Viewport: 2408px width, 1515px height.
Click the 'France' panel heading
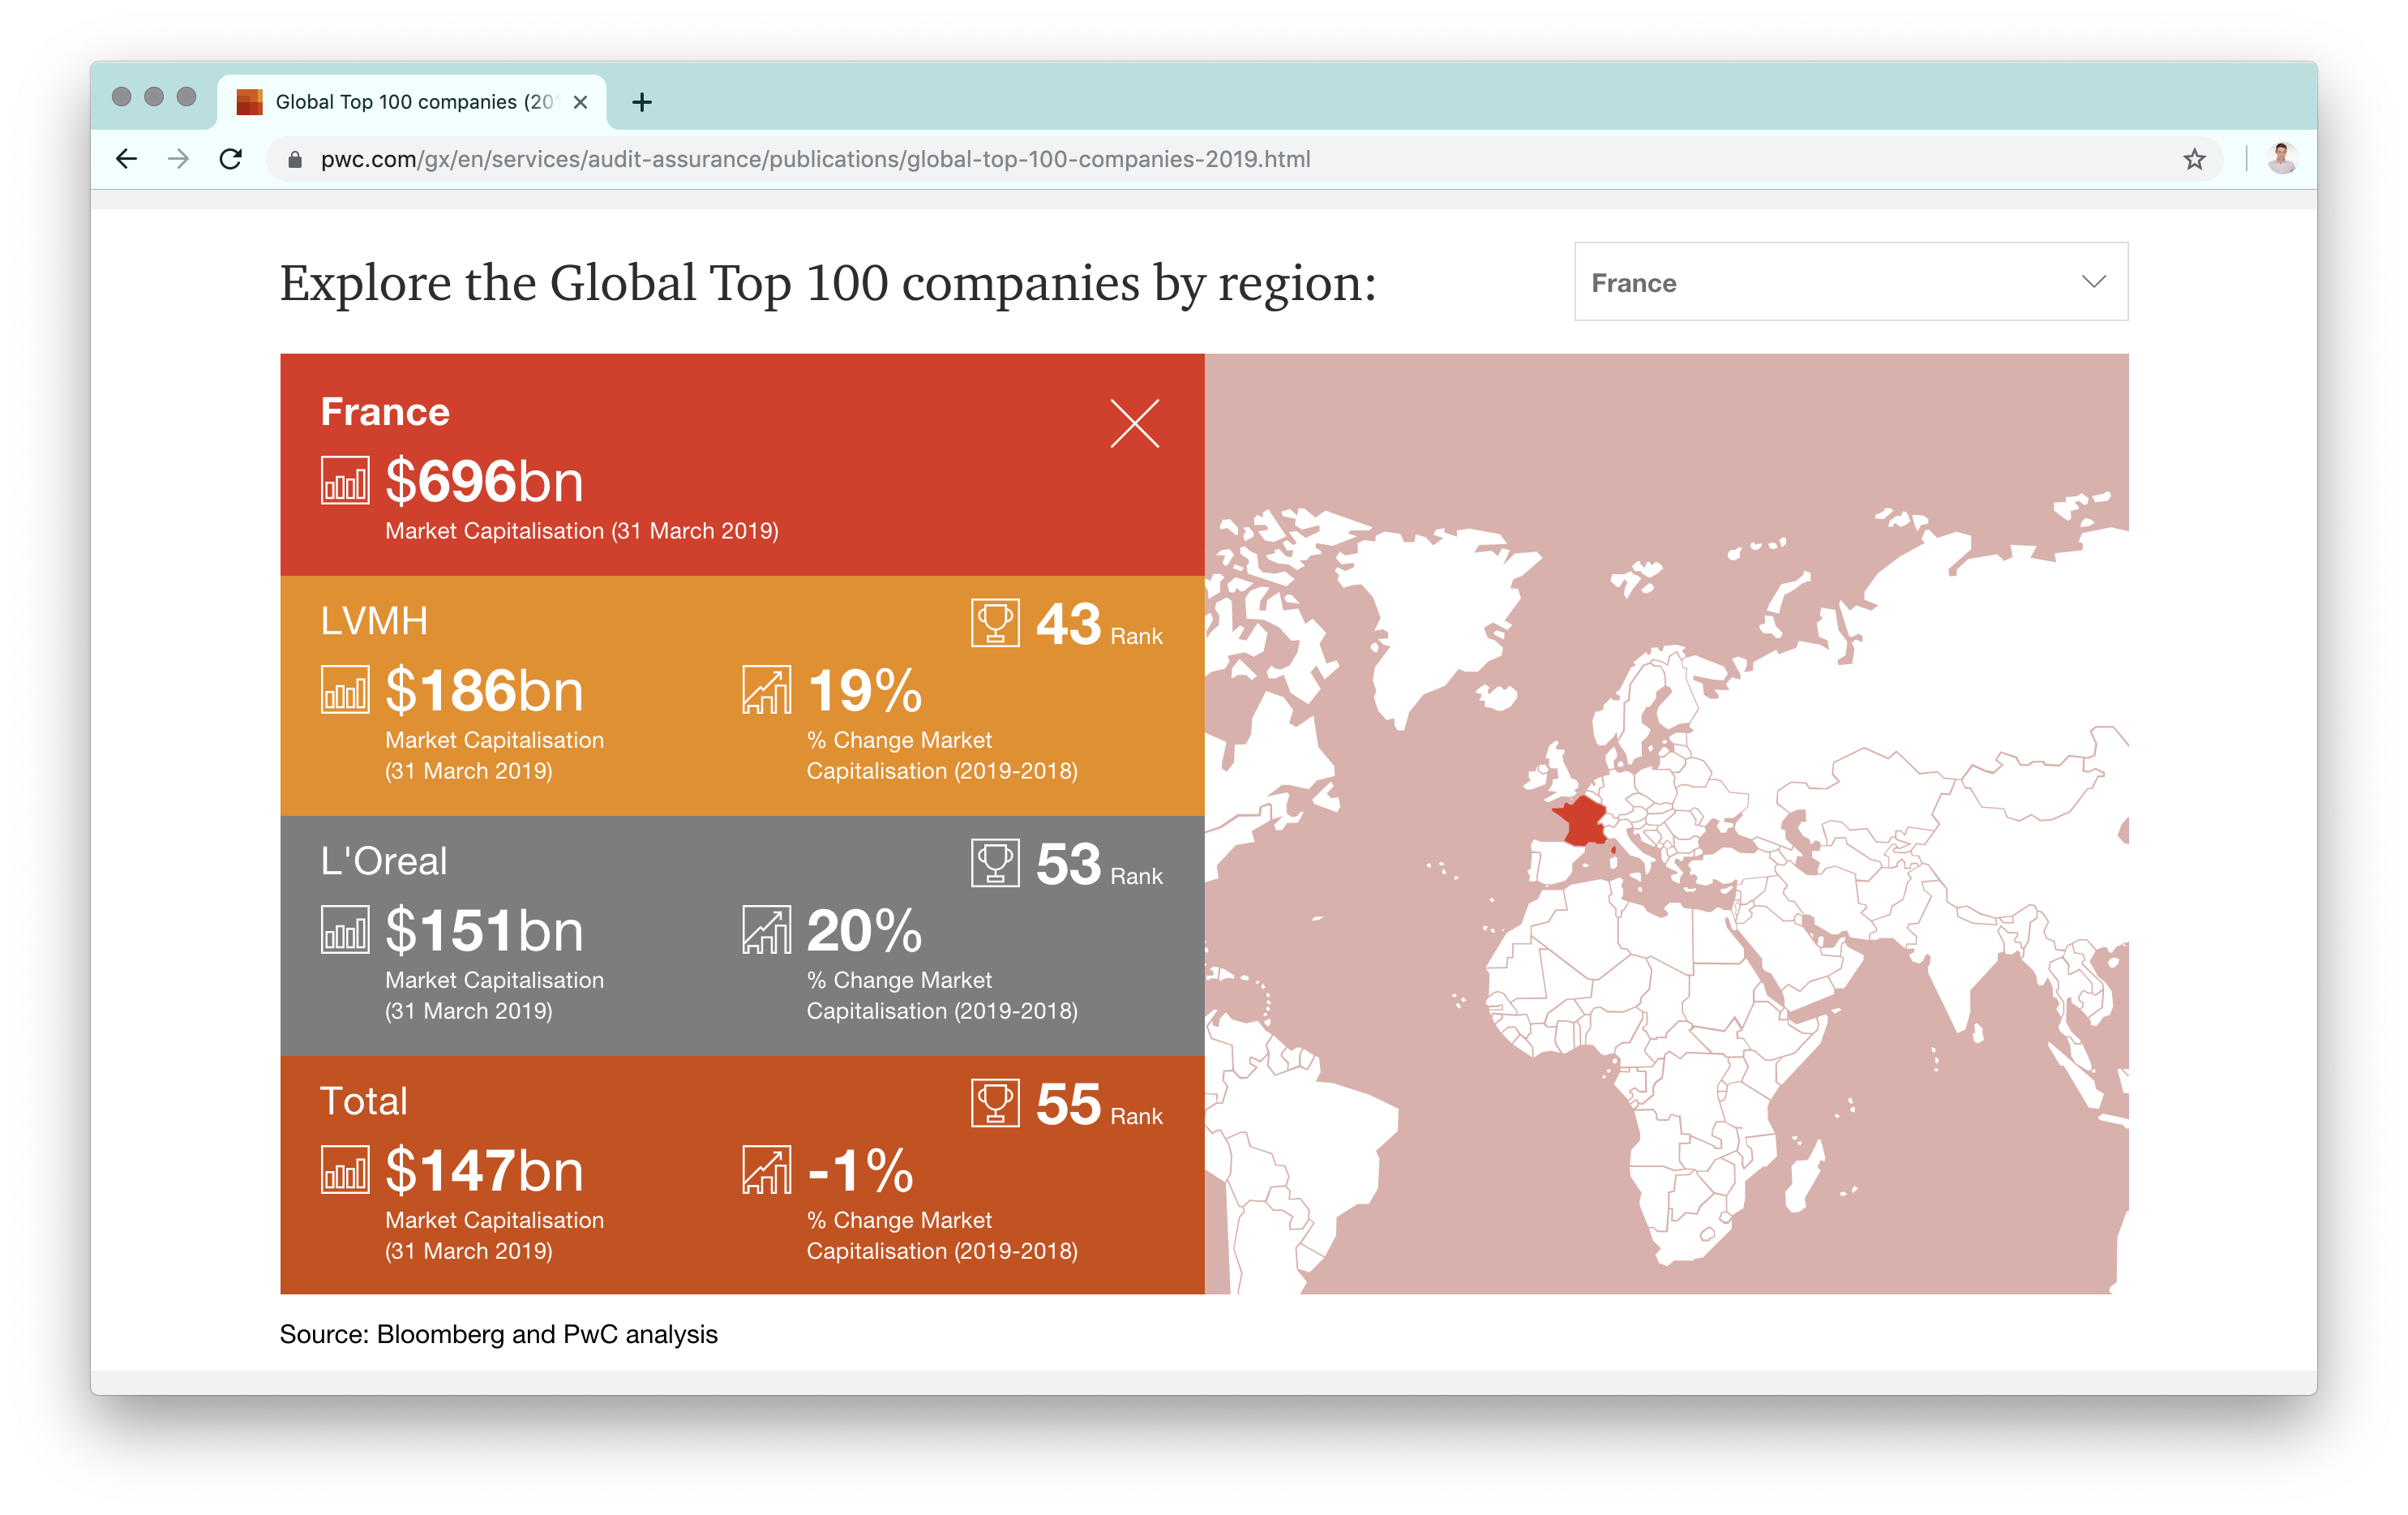pyautogui.click(x=385, y=412)
